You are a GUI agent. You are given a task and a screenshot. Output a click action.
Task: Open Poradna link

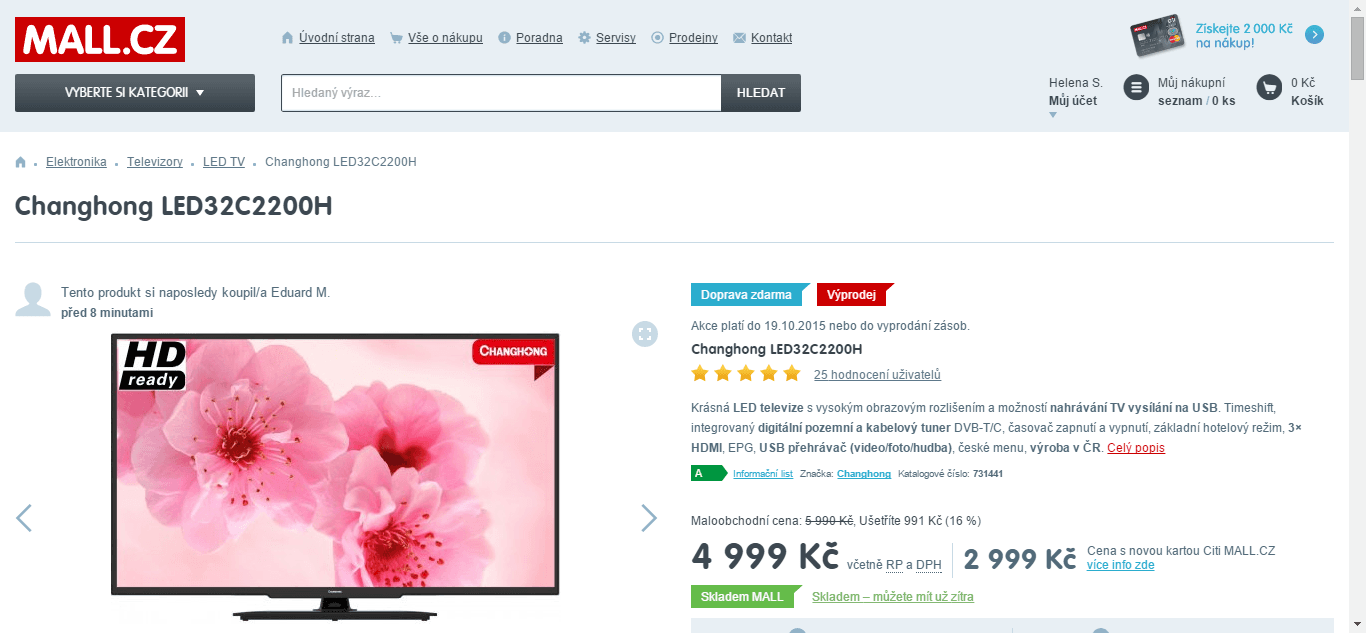point(539,38)
